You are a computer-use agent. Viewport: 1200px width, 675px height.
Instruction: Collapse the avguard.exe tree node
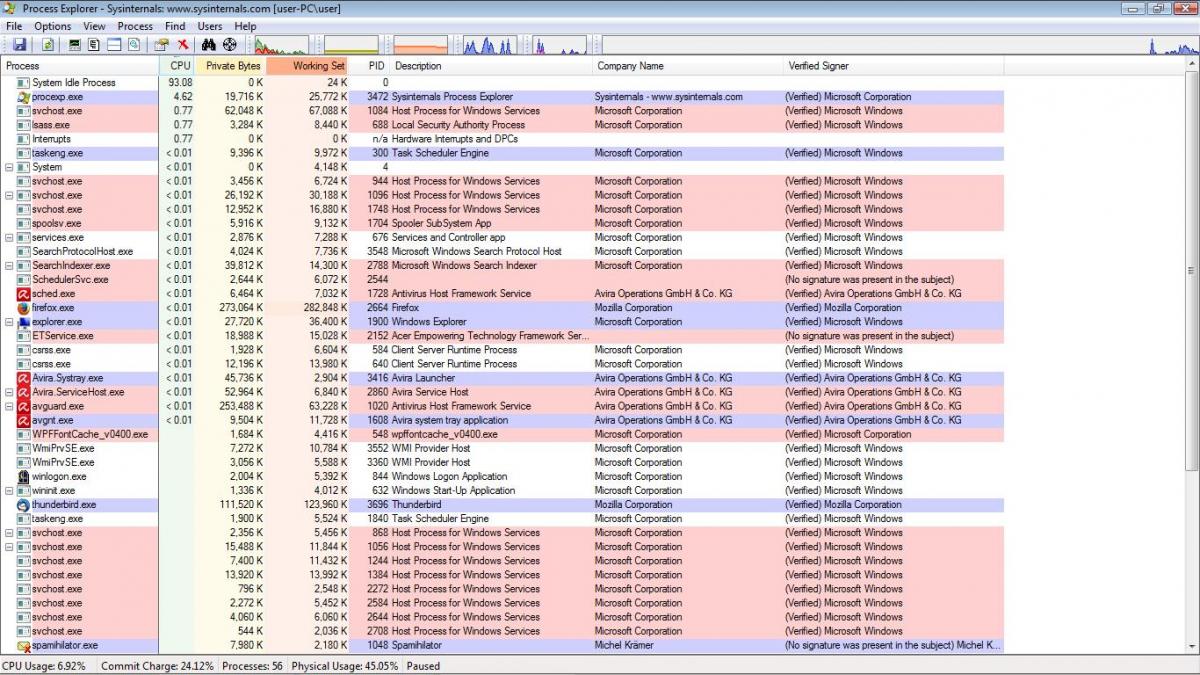pyautogui.click(x=10, y=406)
